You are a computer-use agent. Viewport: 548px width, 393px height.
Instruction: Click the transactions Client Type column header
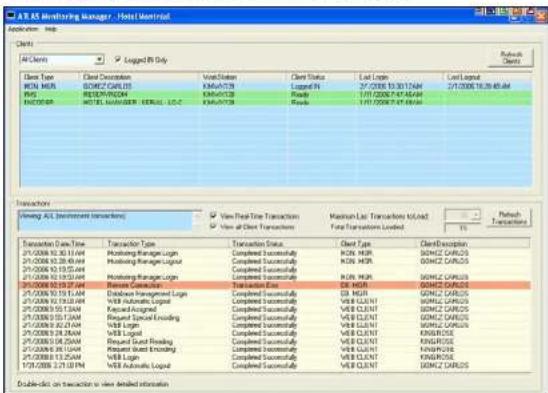coord(376,244)
